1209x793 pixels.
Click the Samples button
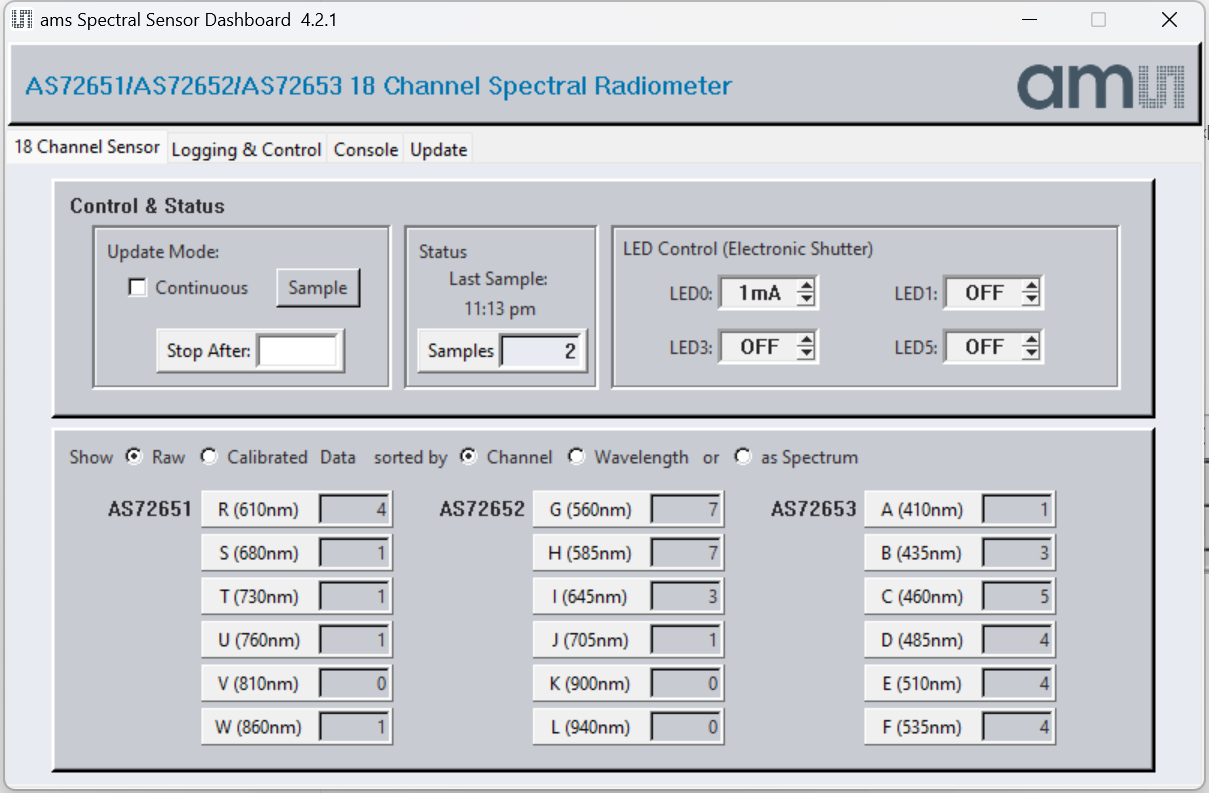tap(461, 351)
